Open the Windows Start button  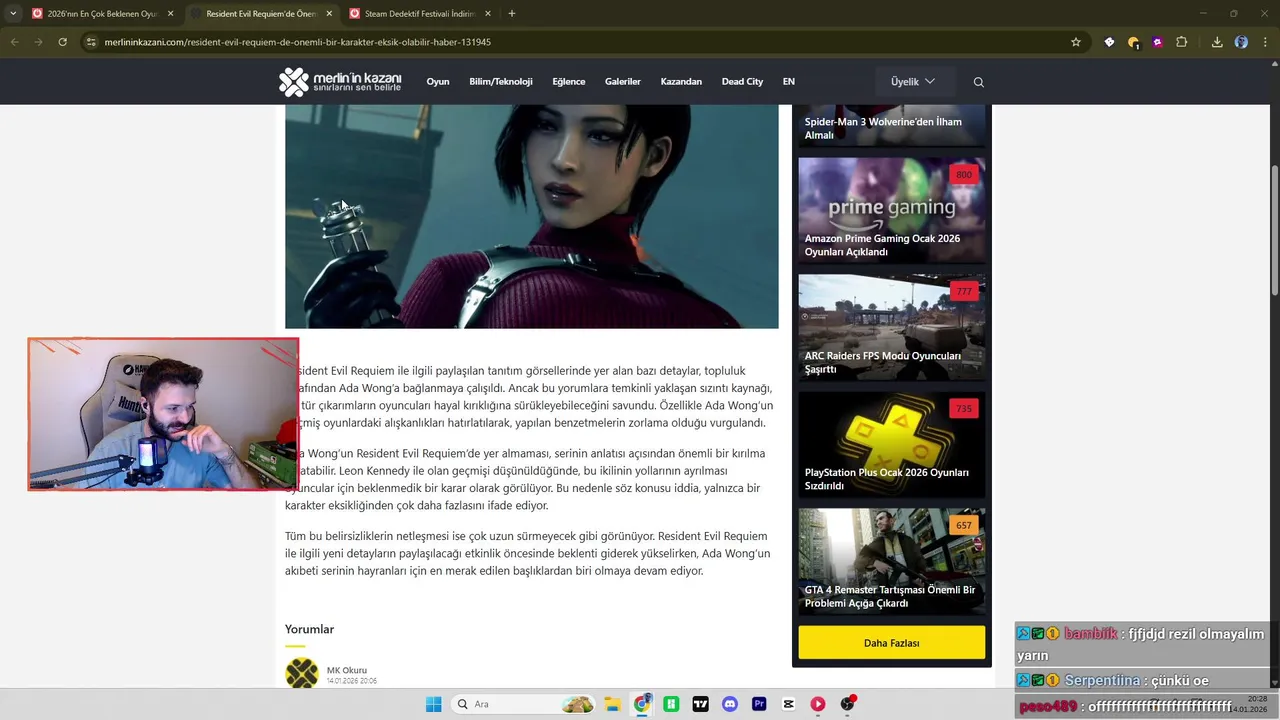point(434,704)
